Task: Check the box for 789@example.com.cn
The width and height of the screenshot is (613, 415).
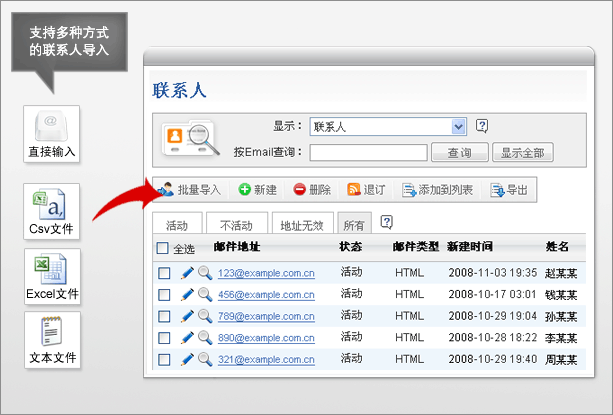Action: click(164, 316)
